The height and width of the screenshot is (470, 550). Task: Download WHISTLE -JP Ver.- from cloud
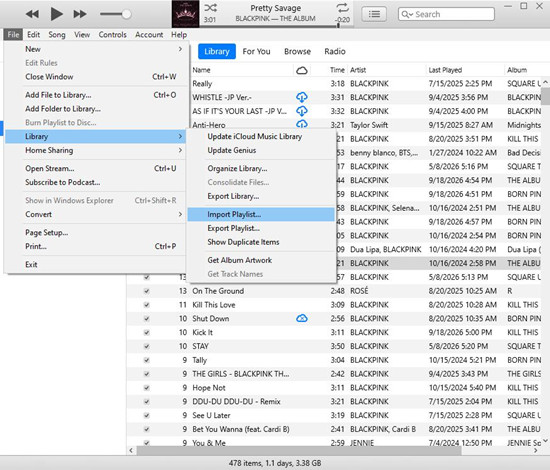(x=302, y=97)
